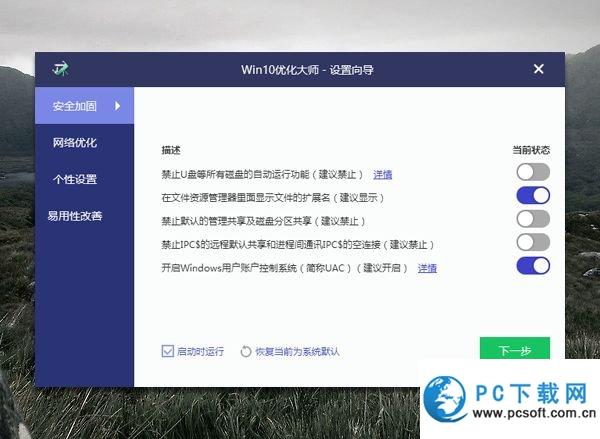
Task: Click 禁止默认的管理共享及磁盘分区共享 text
Action: pyautogui.click(x=263, y=221)
